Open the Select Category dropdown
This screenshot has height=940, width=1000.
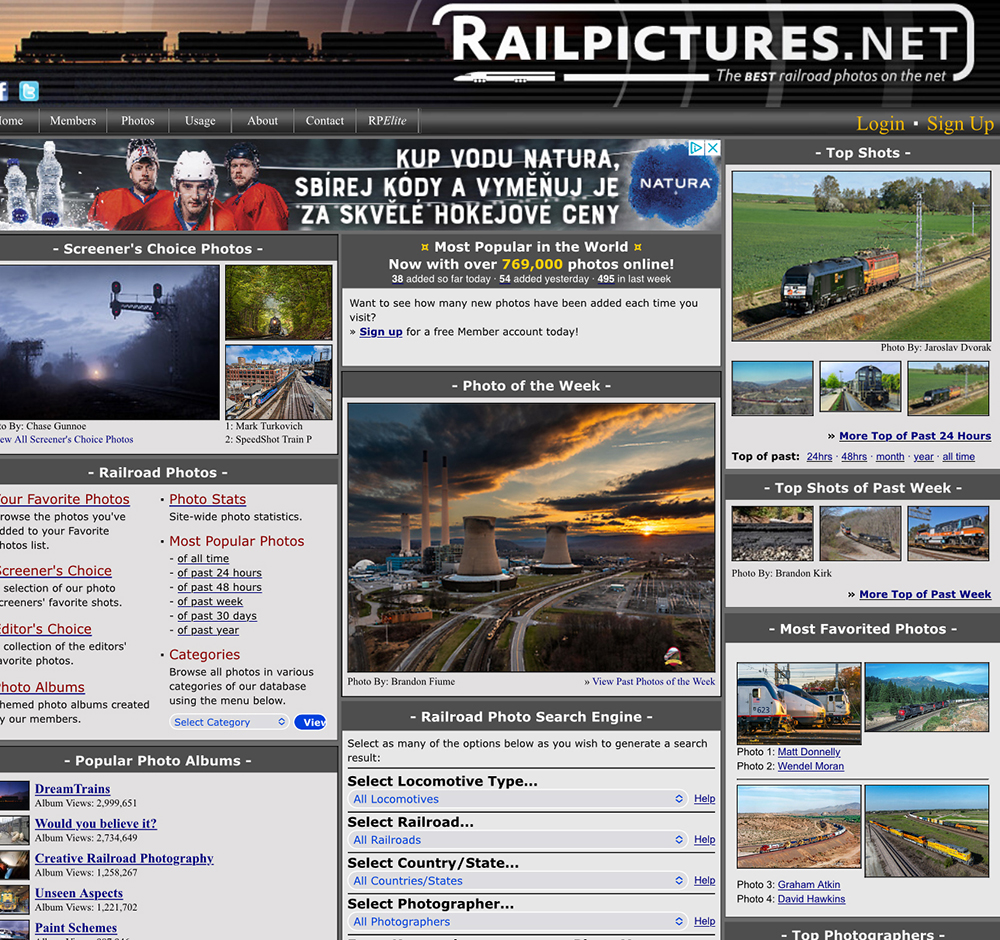coord(230,722)
